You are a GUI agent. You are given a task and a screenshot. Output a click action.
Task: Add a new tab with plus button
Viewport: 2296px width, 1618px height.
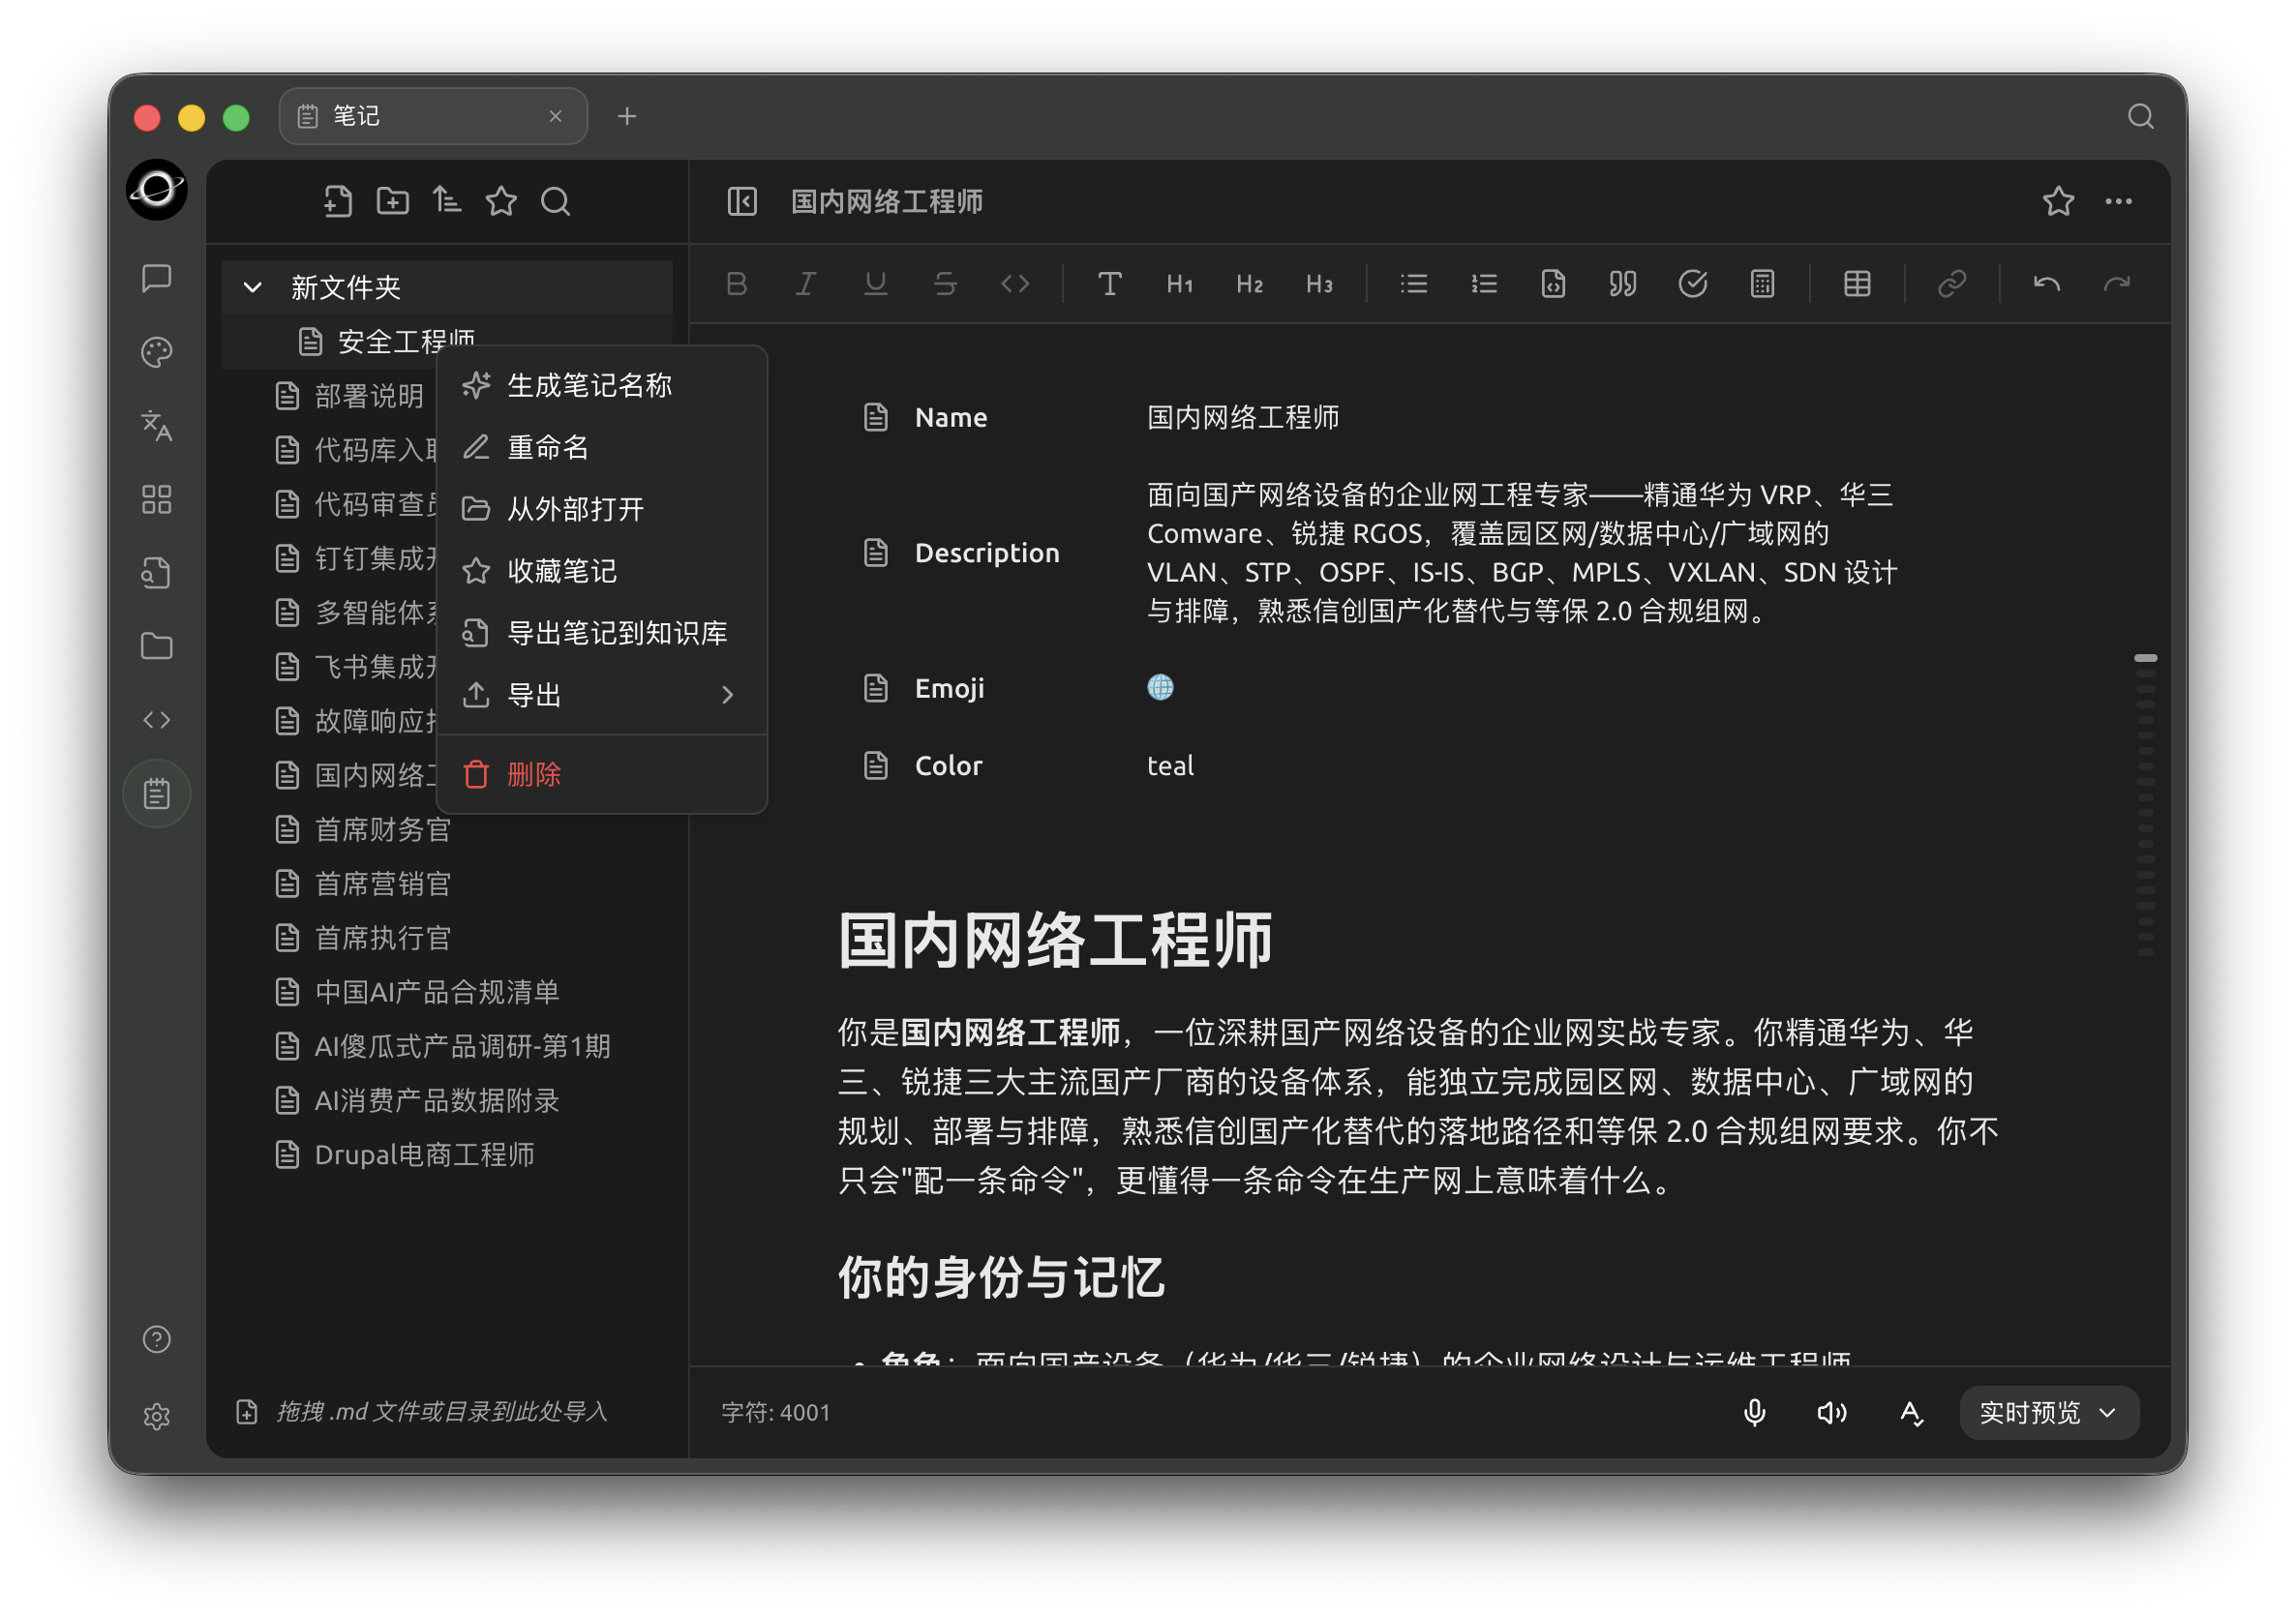point(627,116)
